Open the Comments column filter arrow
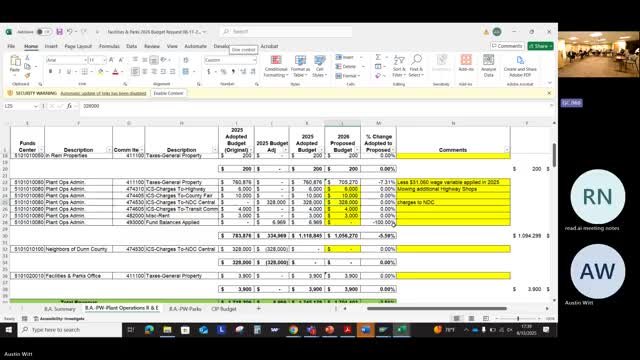640x360 pixels. [x=507, y=150]
